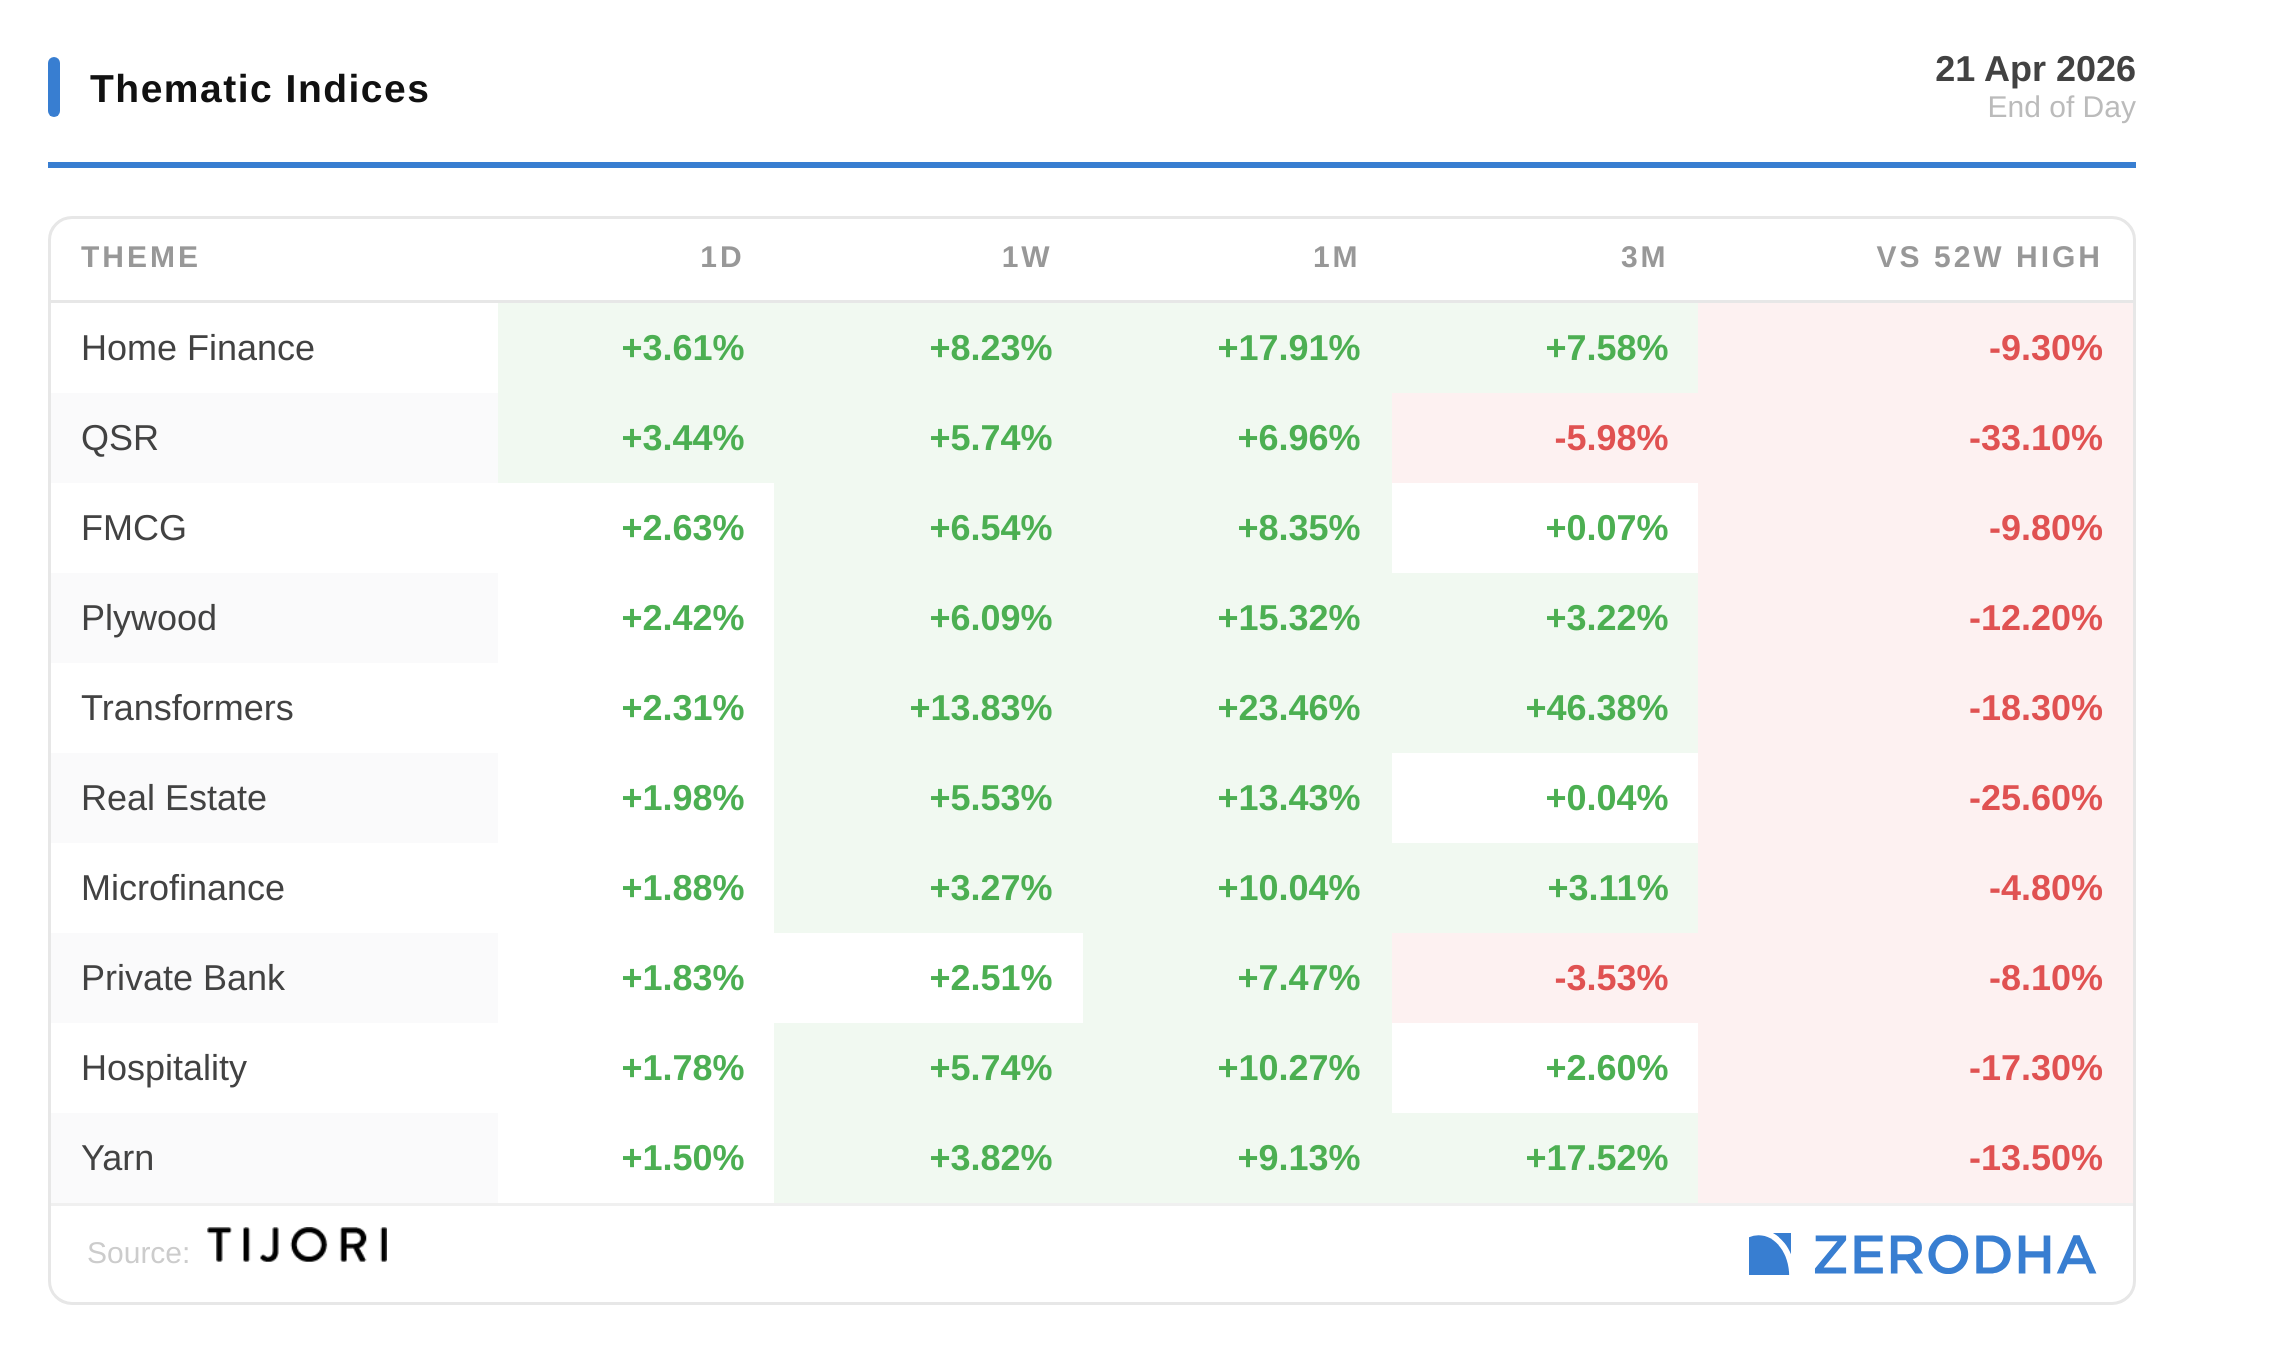This screenshot has height=1365, width=2280.
Task: Open the Home Finance theme row
Action: coord(198,348)
